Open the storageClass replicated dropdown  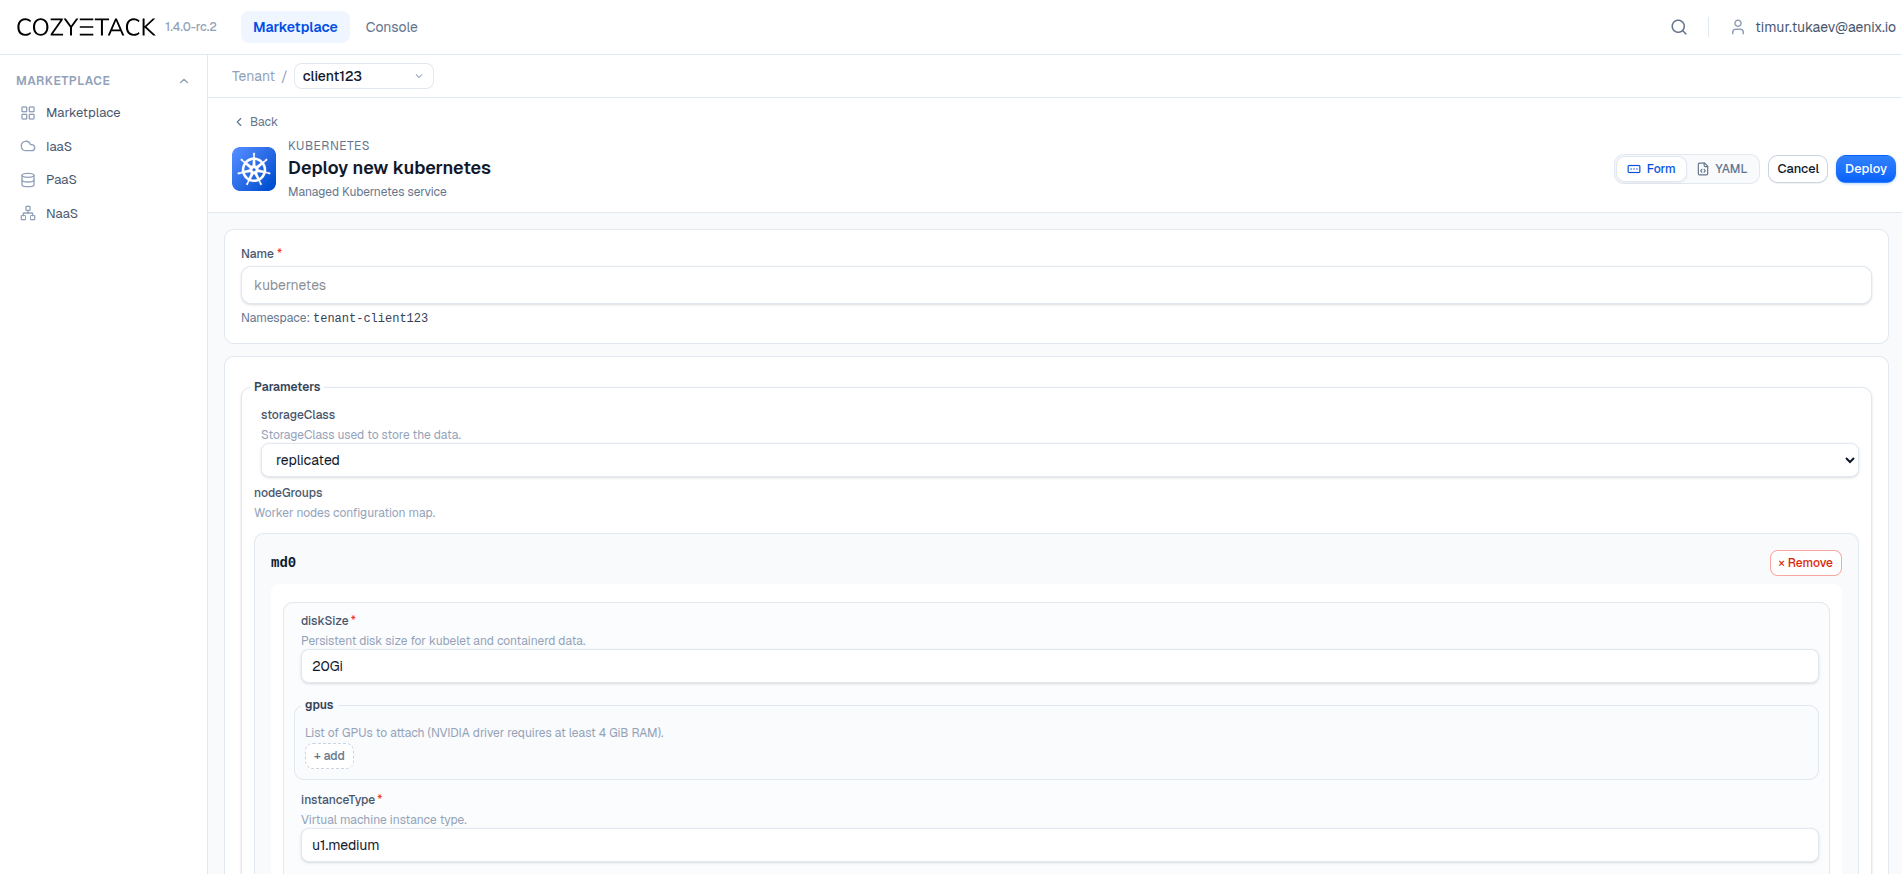[1059, 460]
